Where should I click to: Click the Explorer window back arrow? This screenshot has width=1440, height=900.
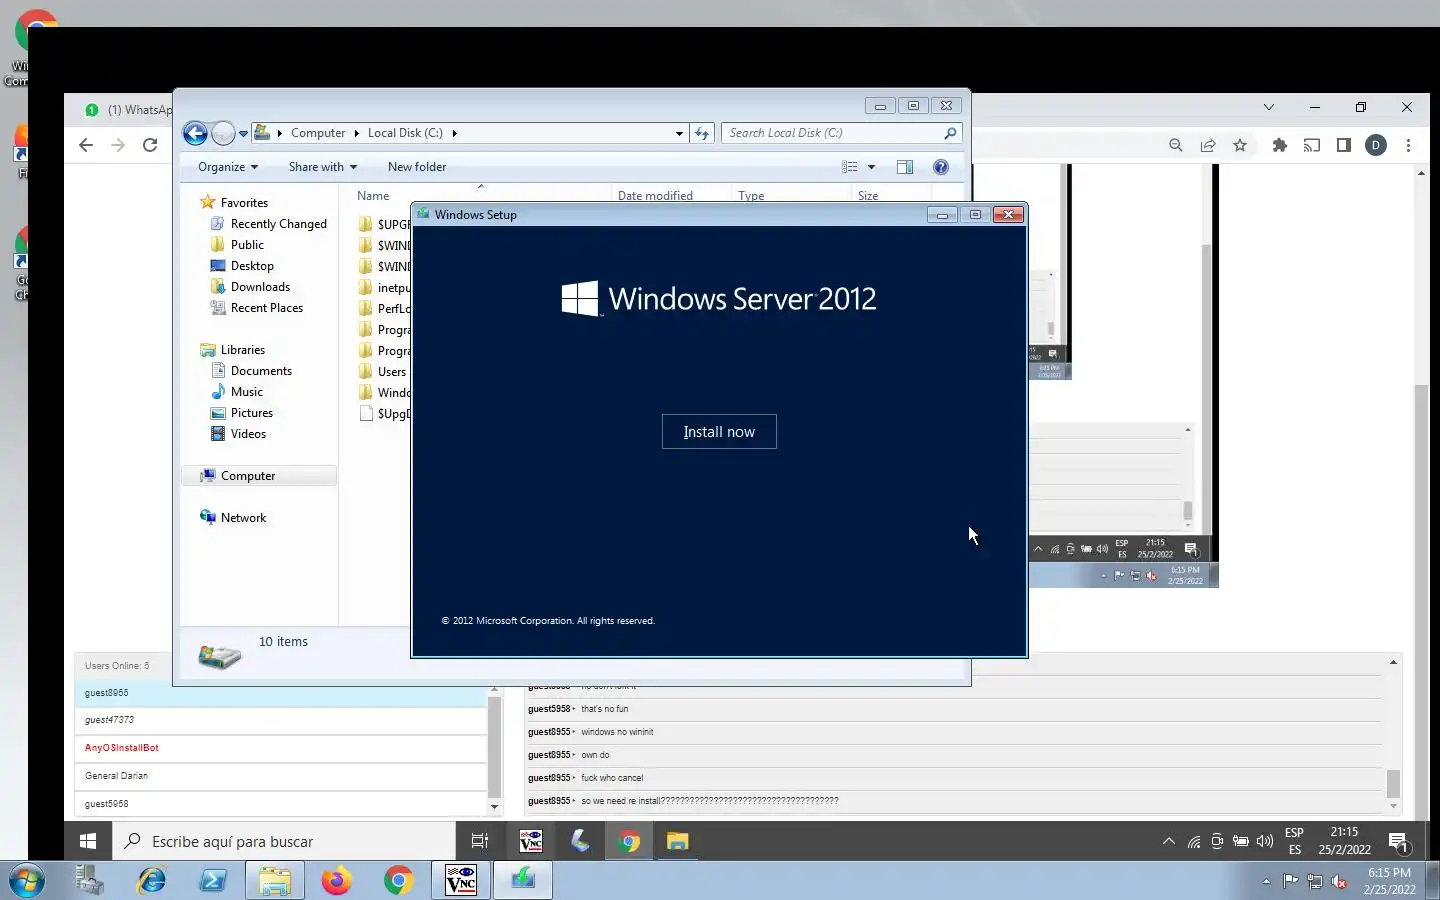(x=196, y=133)
